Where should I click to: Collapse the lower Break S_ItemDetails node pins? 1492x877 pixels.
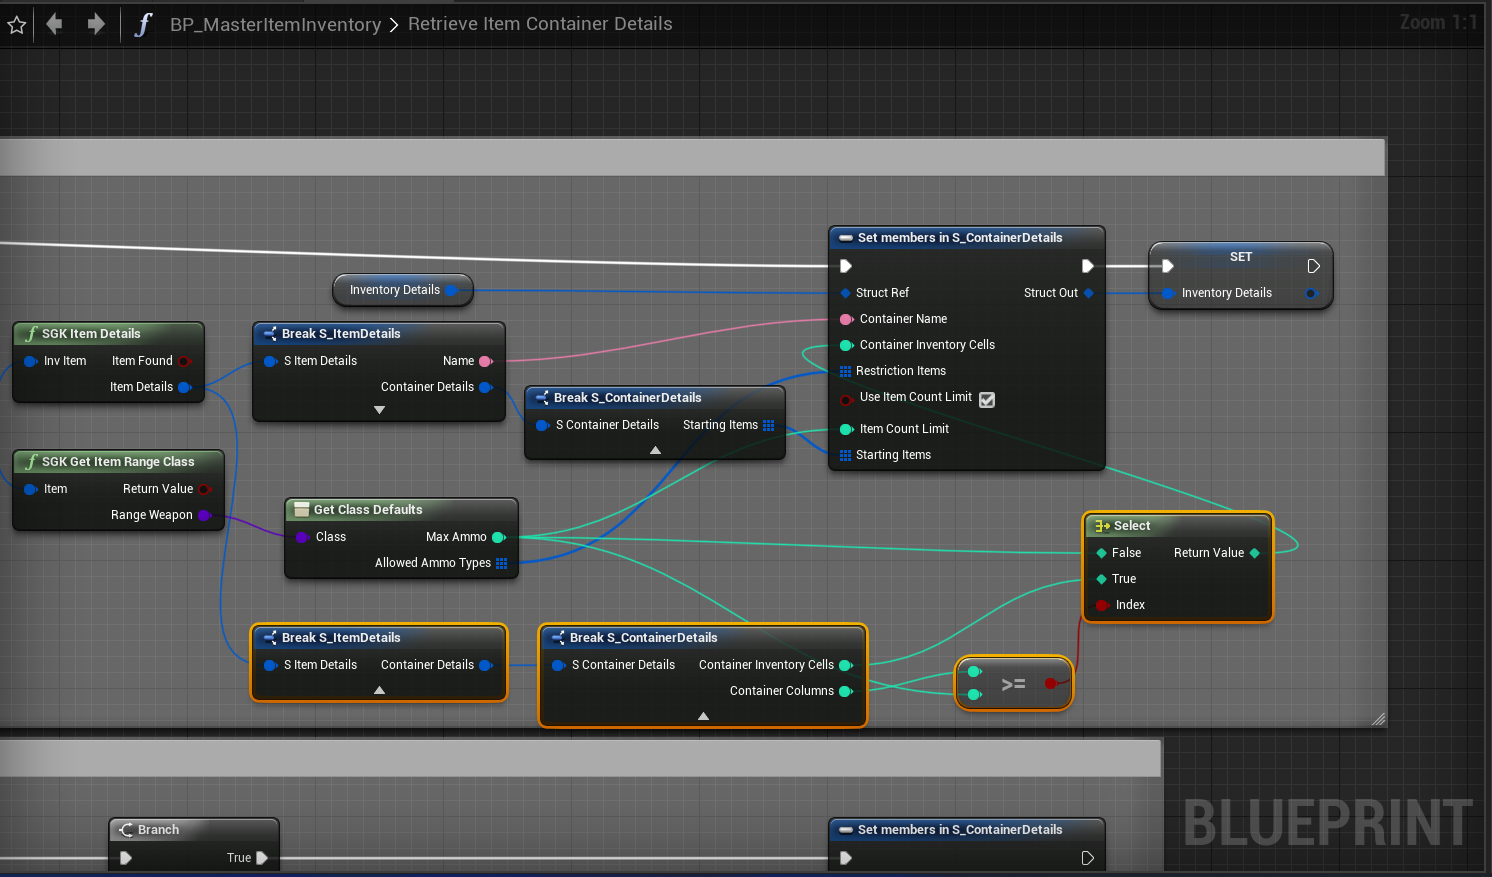point(379,690)
